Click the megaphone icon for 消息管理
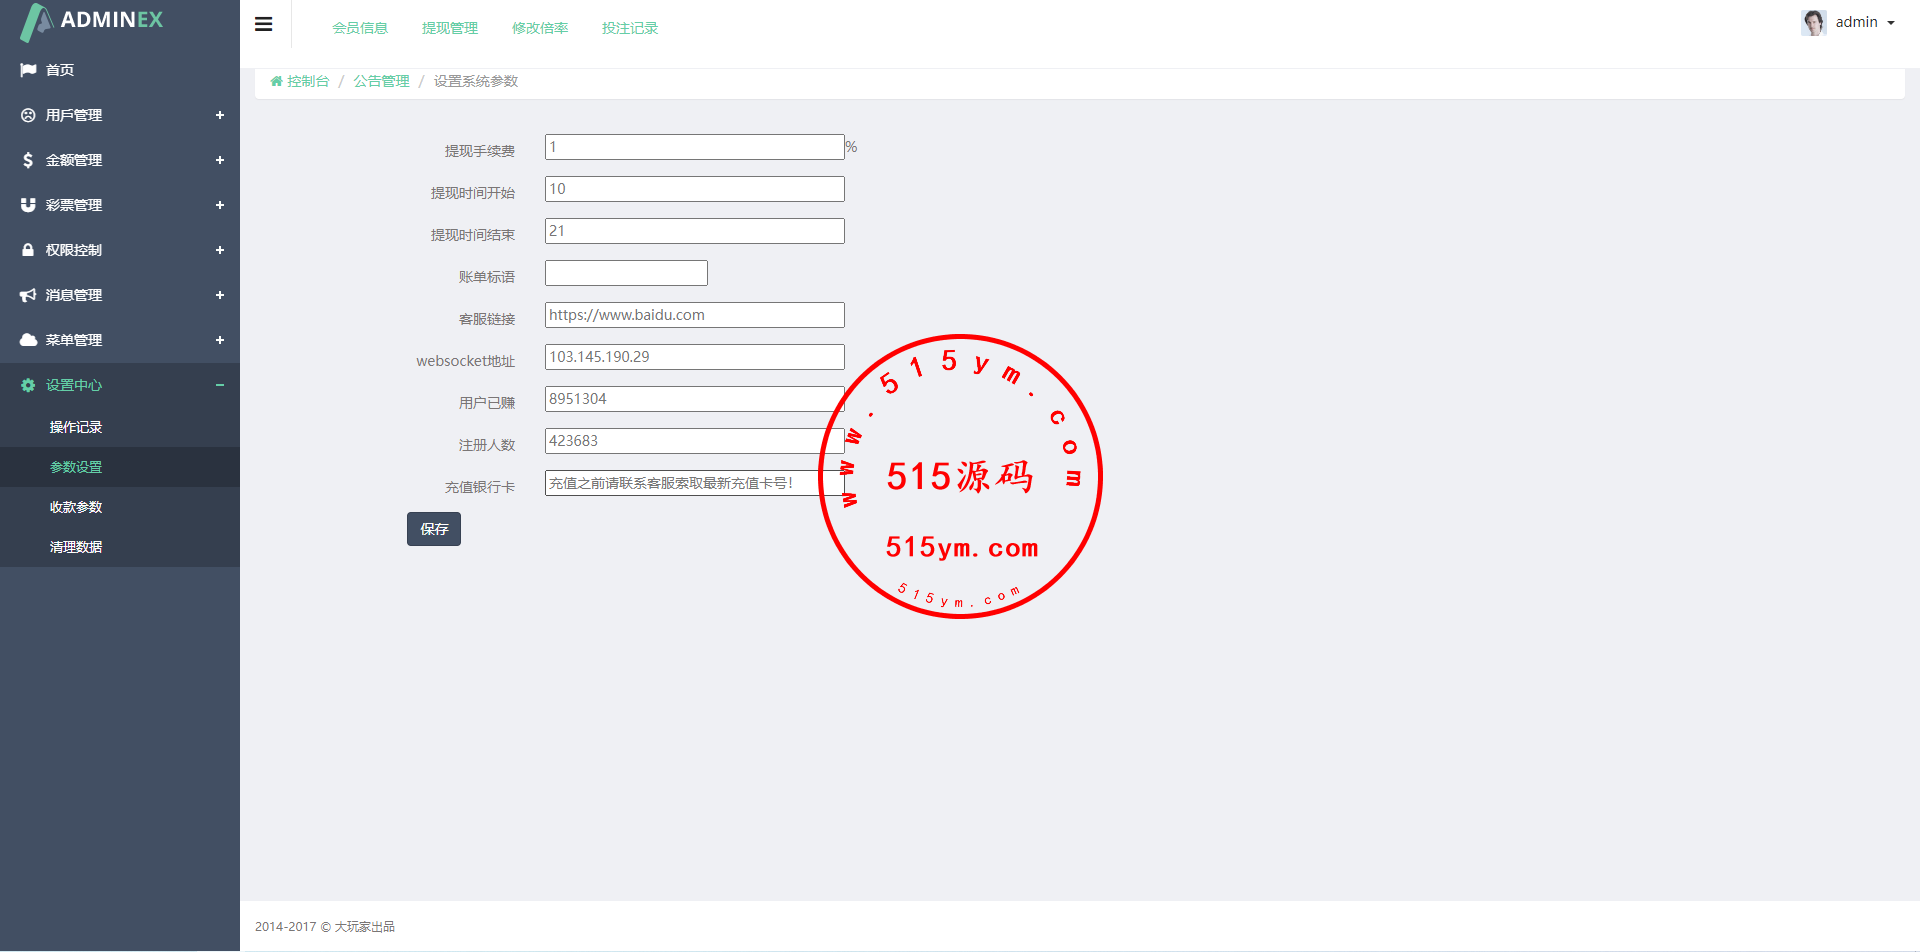Screen dimensions: 1920x952 pyautogui.click(x=28, y=295)
